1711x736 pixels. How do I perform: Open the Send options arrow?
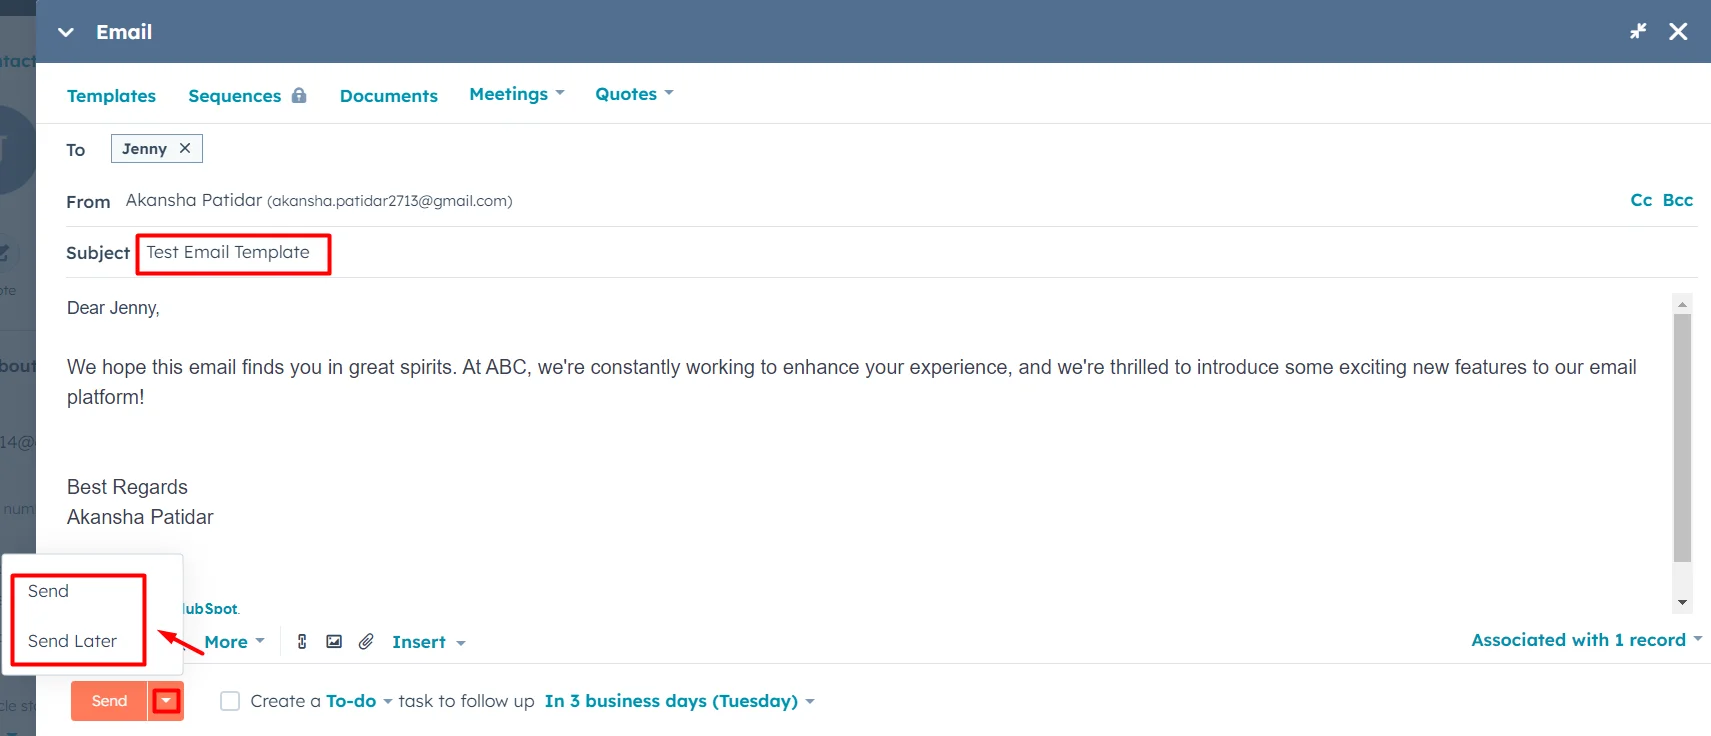165,700
